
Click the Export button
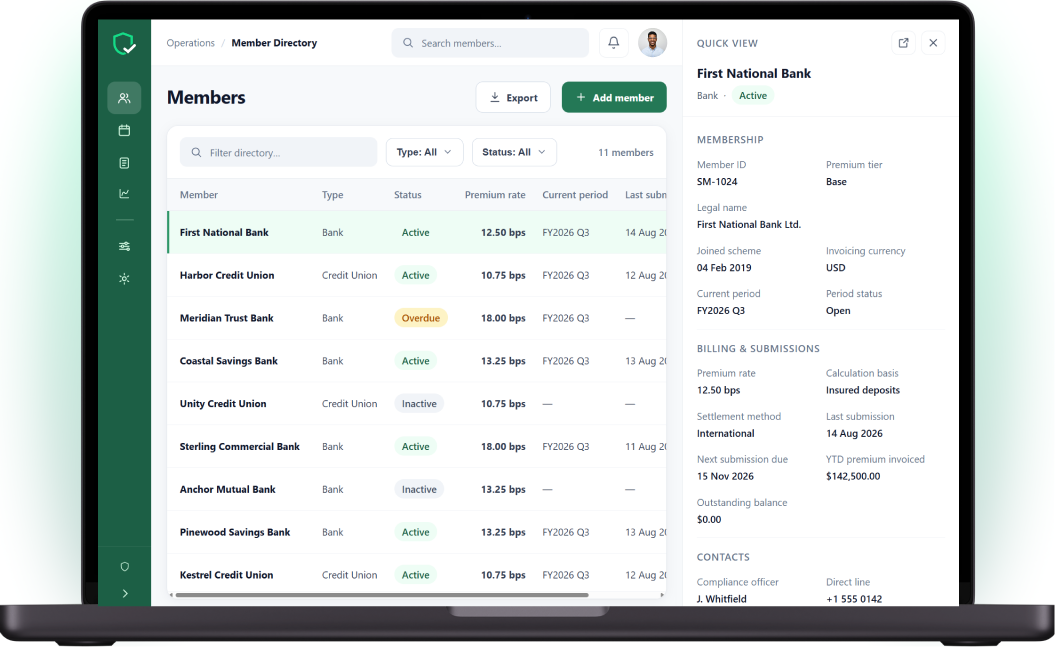[513, 98]
